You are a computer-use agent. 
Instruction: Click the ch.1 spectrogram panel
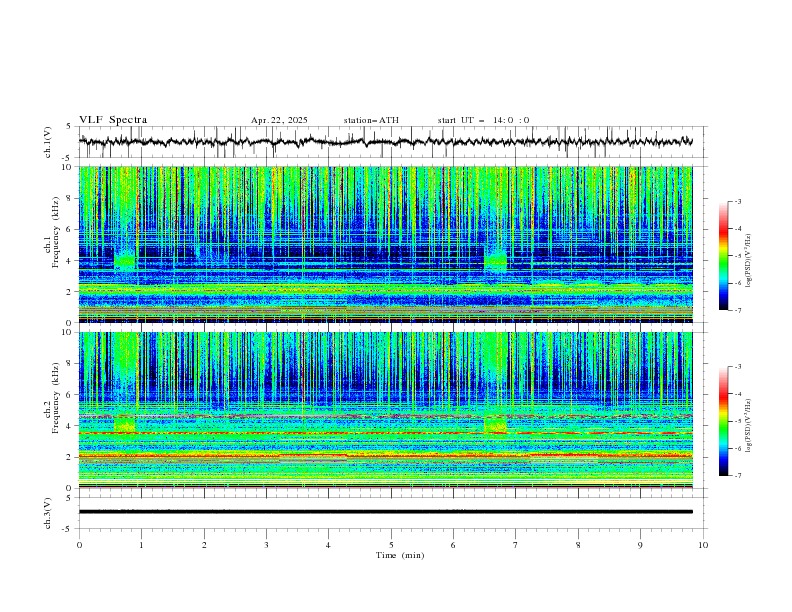[385, 244]
